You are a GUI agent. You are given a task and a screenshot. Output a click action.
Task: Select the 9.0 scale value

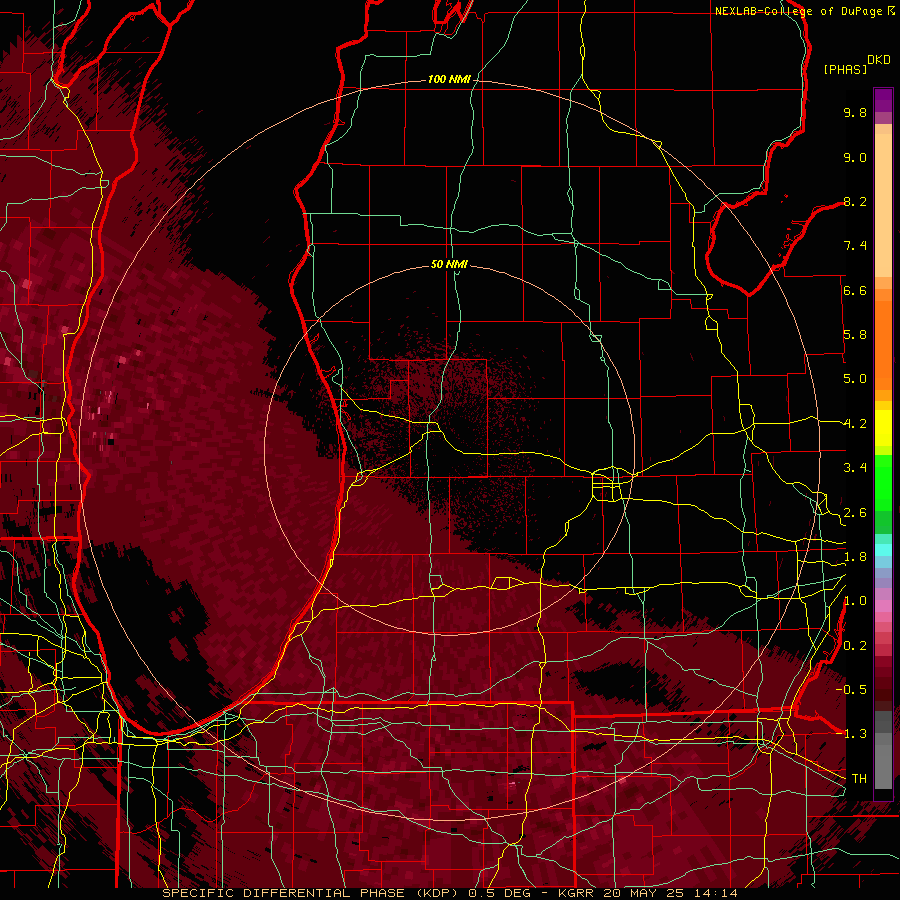[x=855, y=157]
